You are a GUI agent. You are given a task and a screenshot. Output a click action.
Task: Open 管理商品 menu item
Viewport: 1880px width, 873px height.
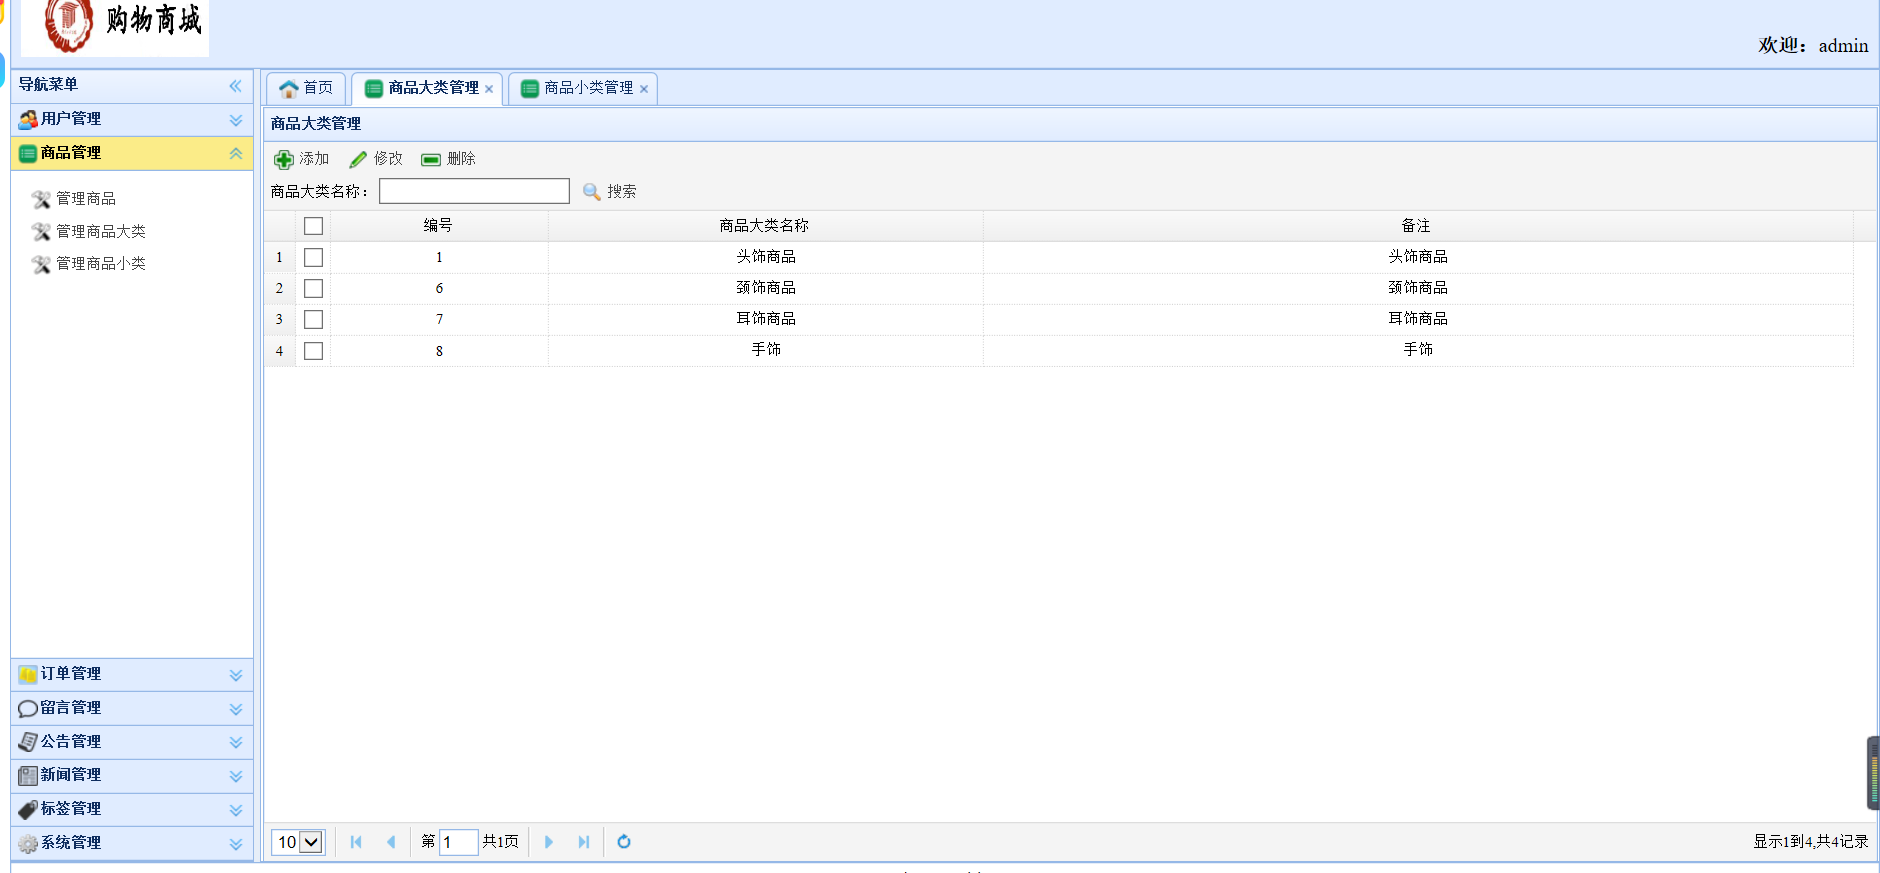pos(86,199)
